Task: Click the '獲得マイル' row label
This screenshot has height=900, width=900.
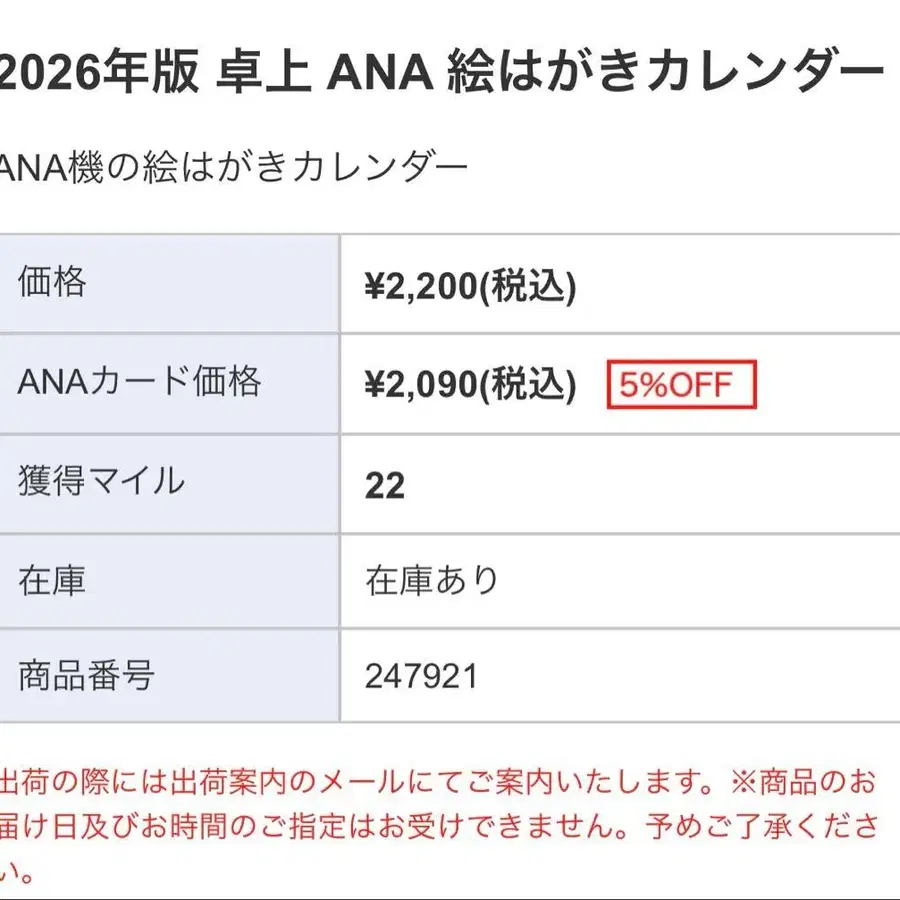Action: click(x=101, y=481)
